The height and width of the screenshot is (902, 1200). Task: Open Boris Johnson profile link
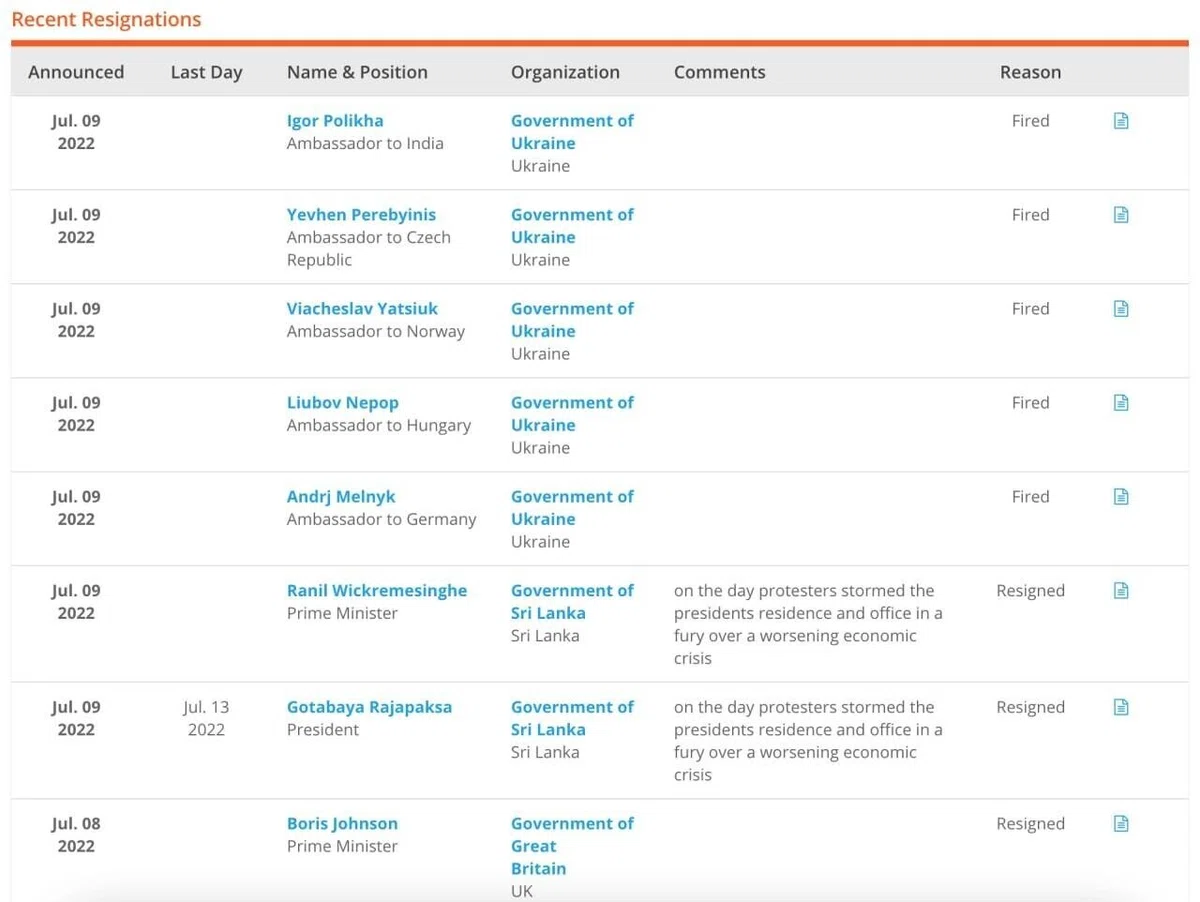pyautogui.click(x=342, y=824)
